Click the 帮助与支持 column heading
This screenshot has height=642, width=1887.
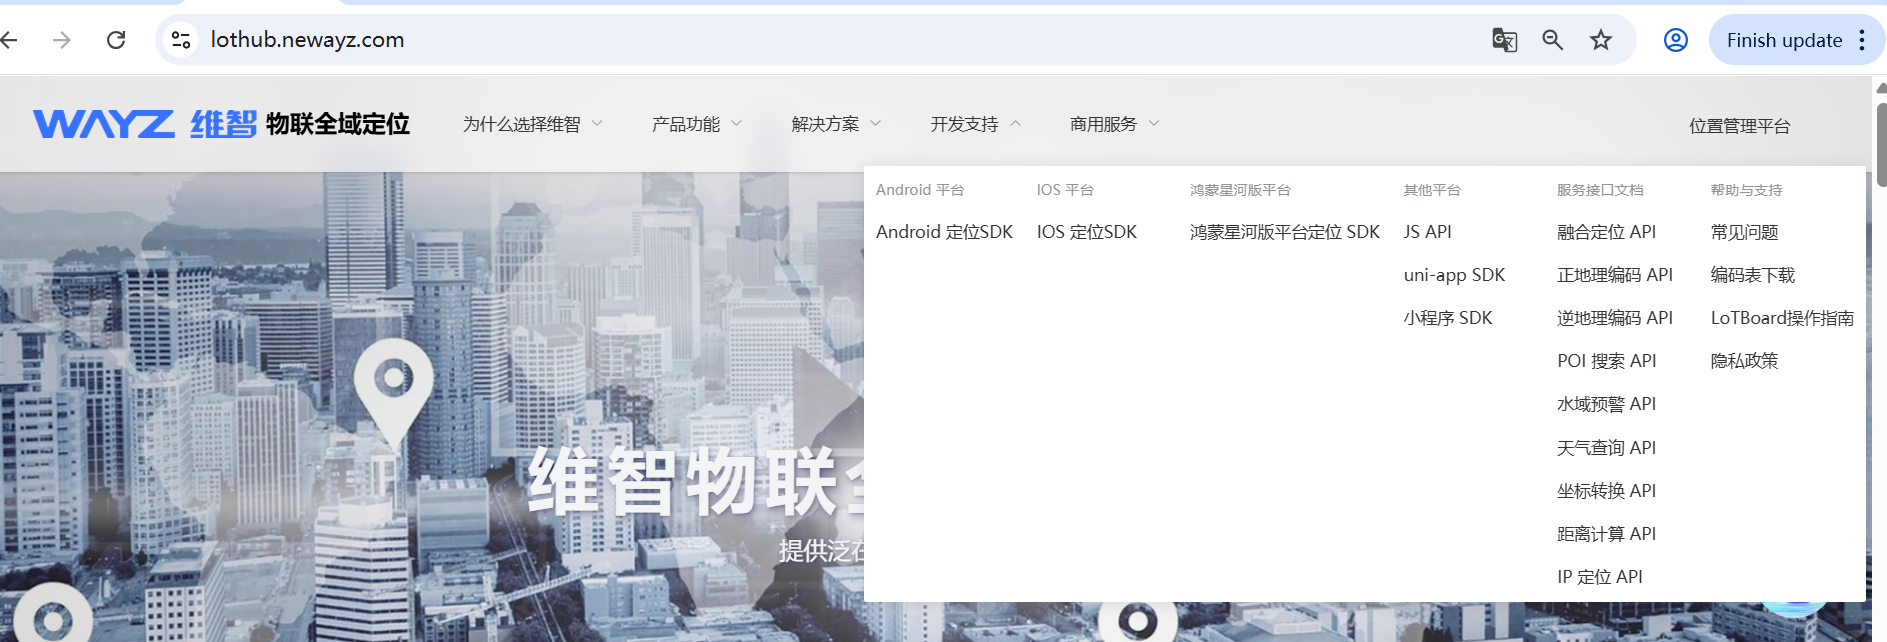click(1746, 190)
